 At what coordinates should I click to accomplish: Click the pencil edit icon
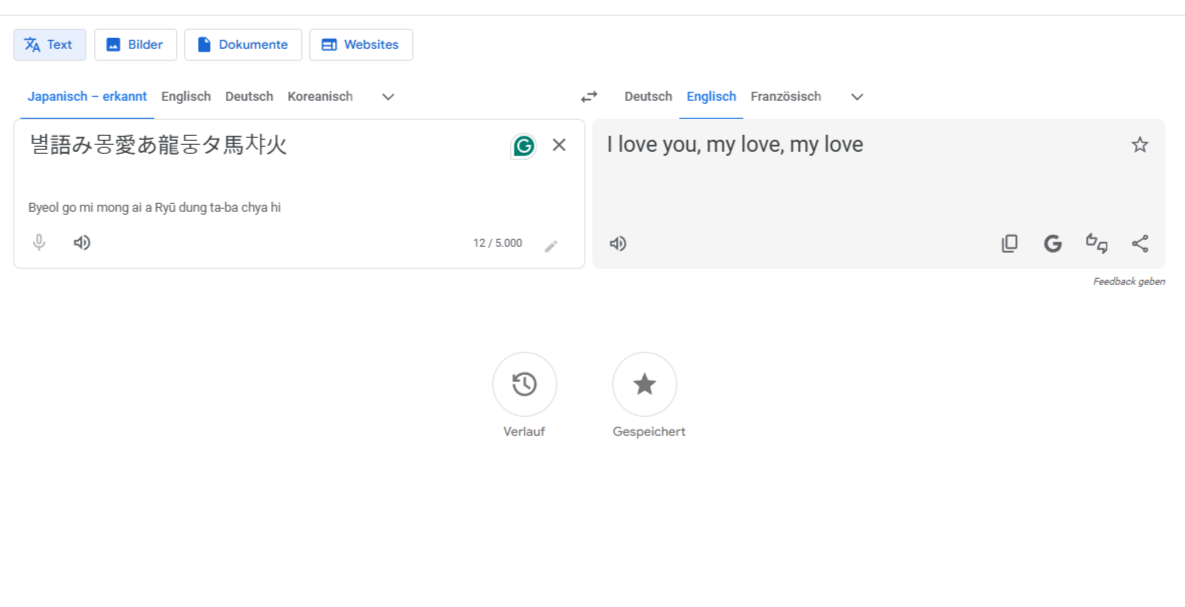[x=551, y=246]
